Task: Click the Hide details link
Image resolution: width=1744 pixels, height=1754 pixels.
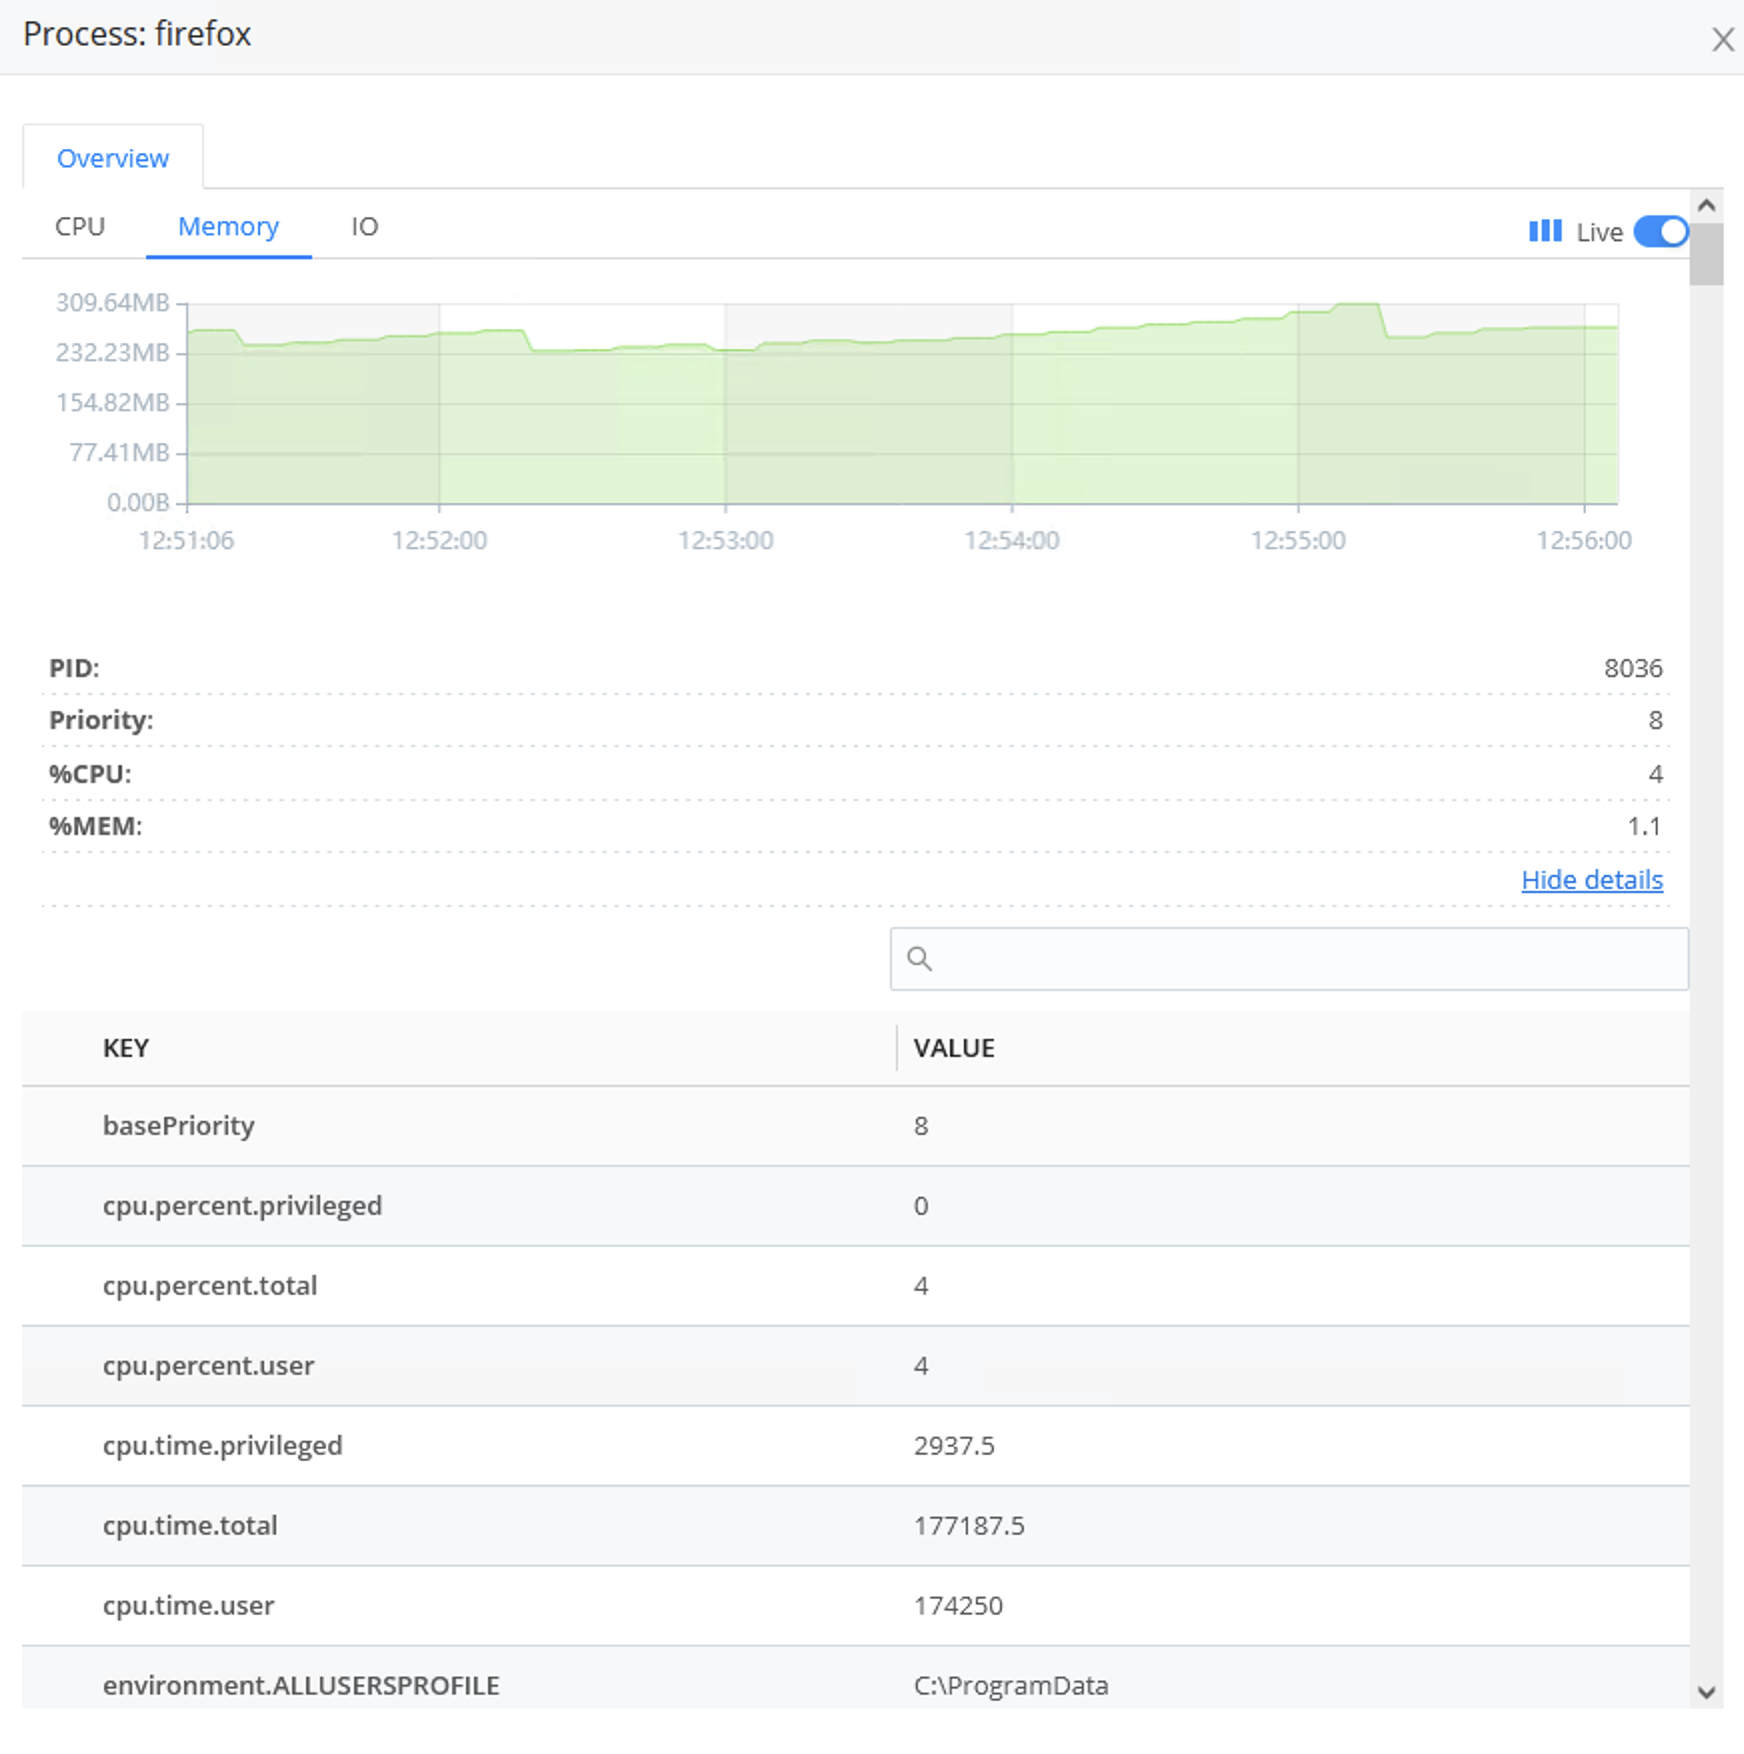Action: [x=1591, y=880]
